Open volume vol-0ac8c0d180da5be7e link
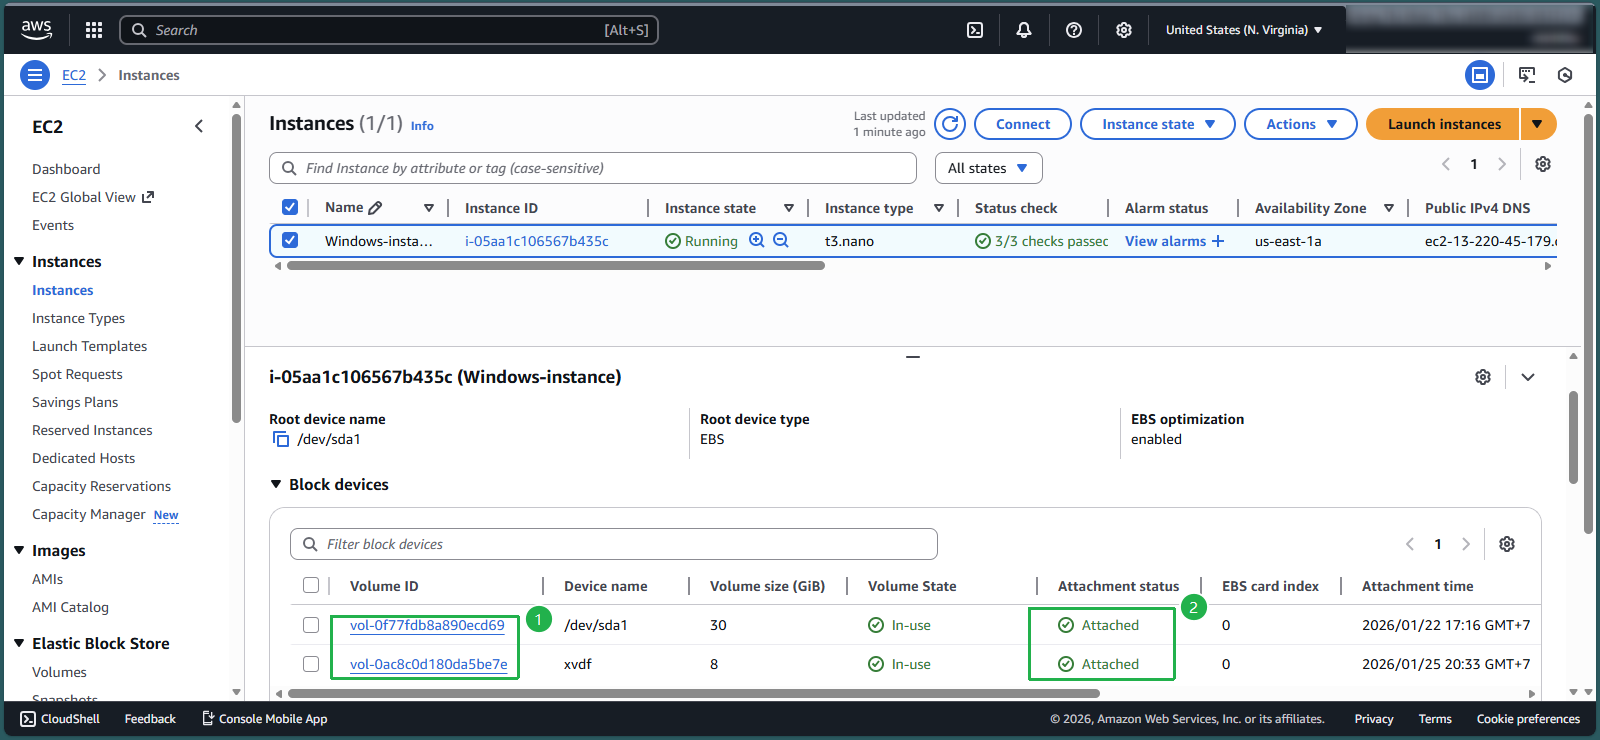 coord(428,664)
